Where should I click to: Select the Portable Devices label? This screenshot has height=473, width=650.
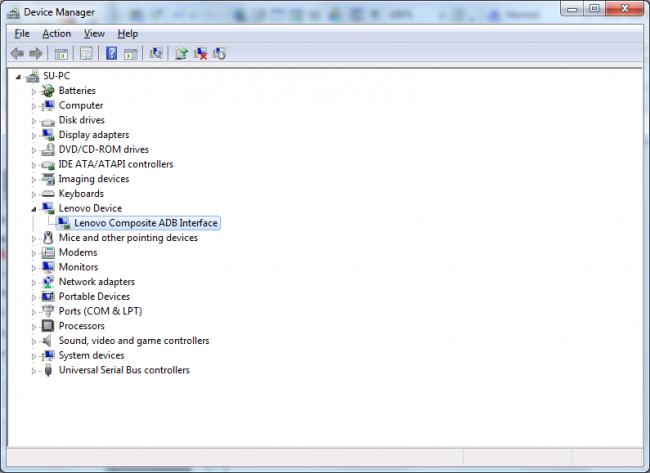tap(95, 296)
